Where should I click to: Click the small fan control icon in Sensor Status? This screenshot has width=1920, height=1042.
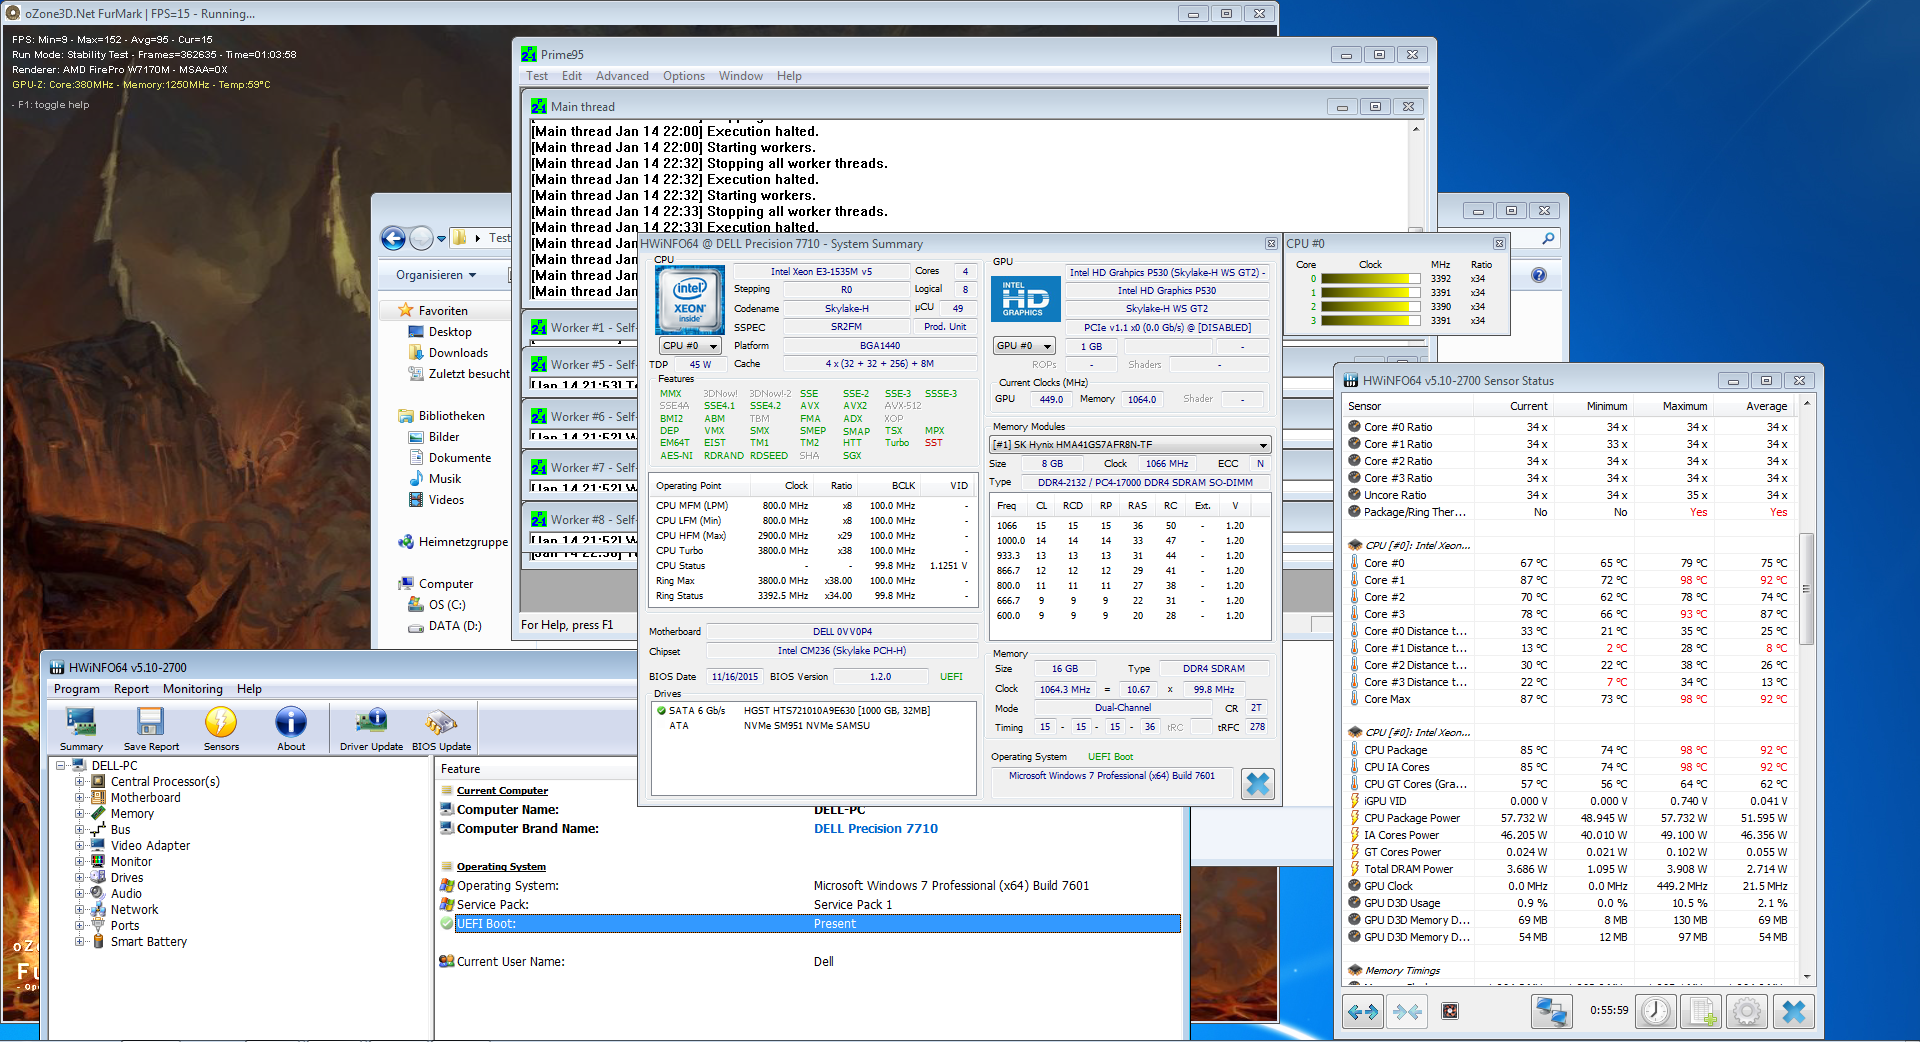[x=1450, y=1012]
